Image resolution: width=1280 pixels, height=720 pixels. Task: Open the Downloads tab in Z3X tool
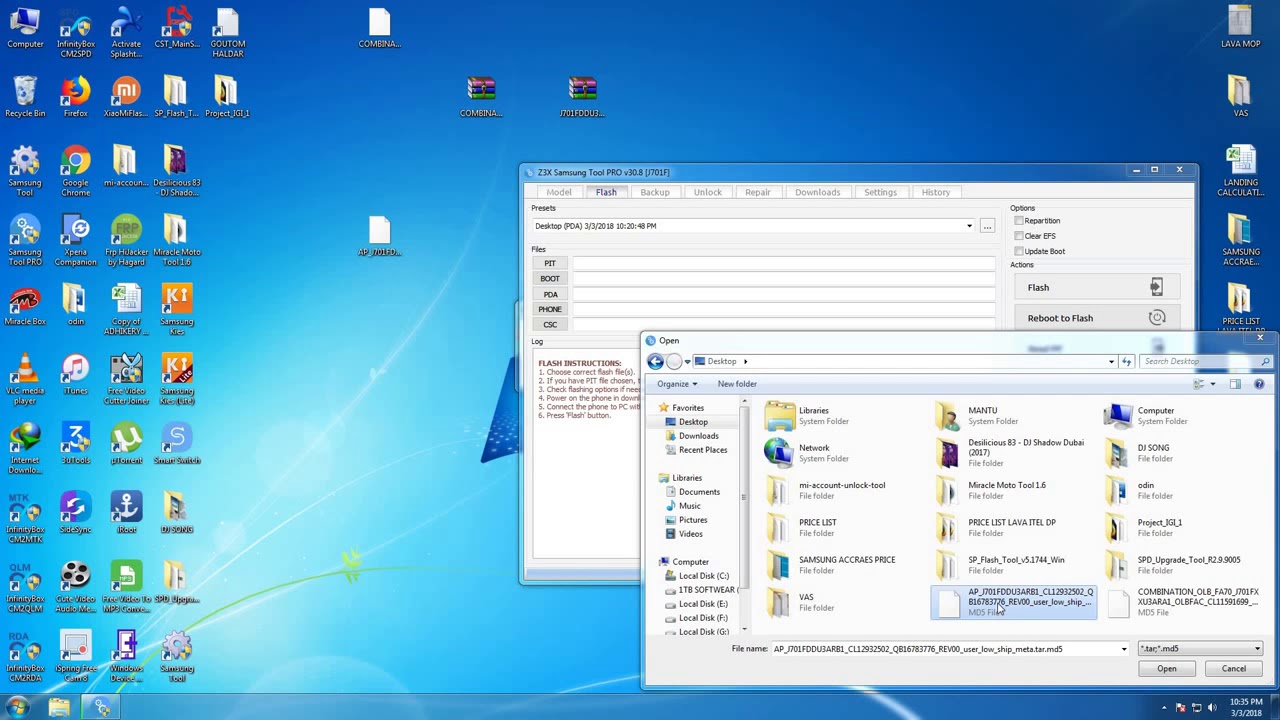(x=818, y=192)
